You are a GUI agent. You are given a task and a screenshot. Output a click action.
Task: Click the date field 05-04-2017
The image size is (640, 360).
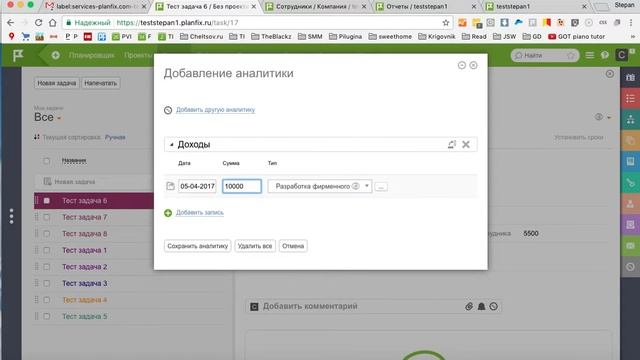[x=197, y=186]
